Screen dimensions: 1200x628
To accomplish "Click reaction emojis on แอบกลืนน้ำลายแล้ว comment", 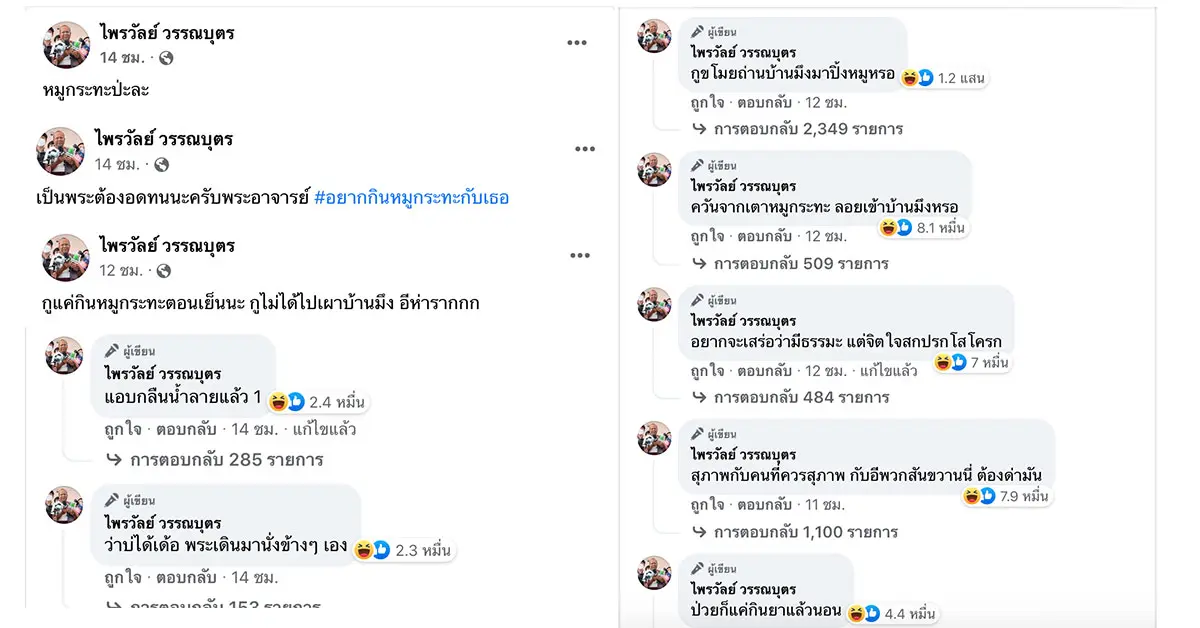I will (287, 402).
